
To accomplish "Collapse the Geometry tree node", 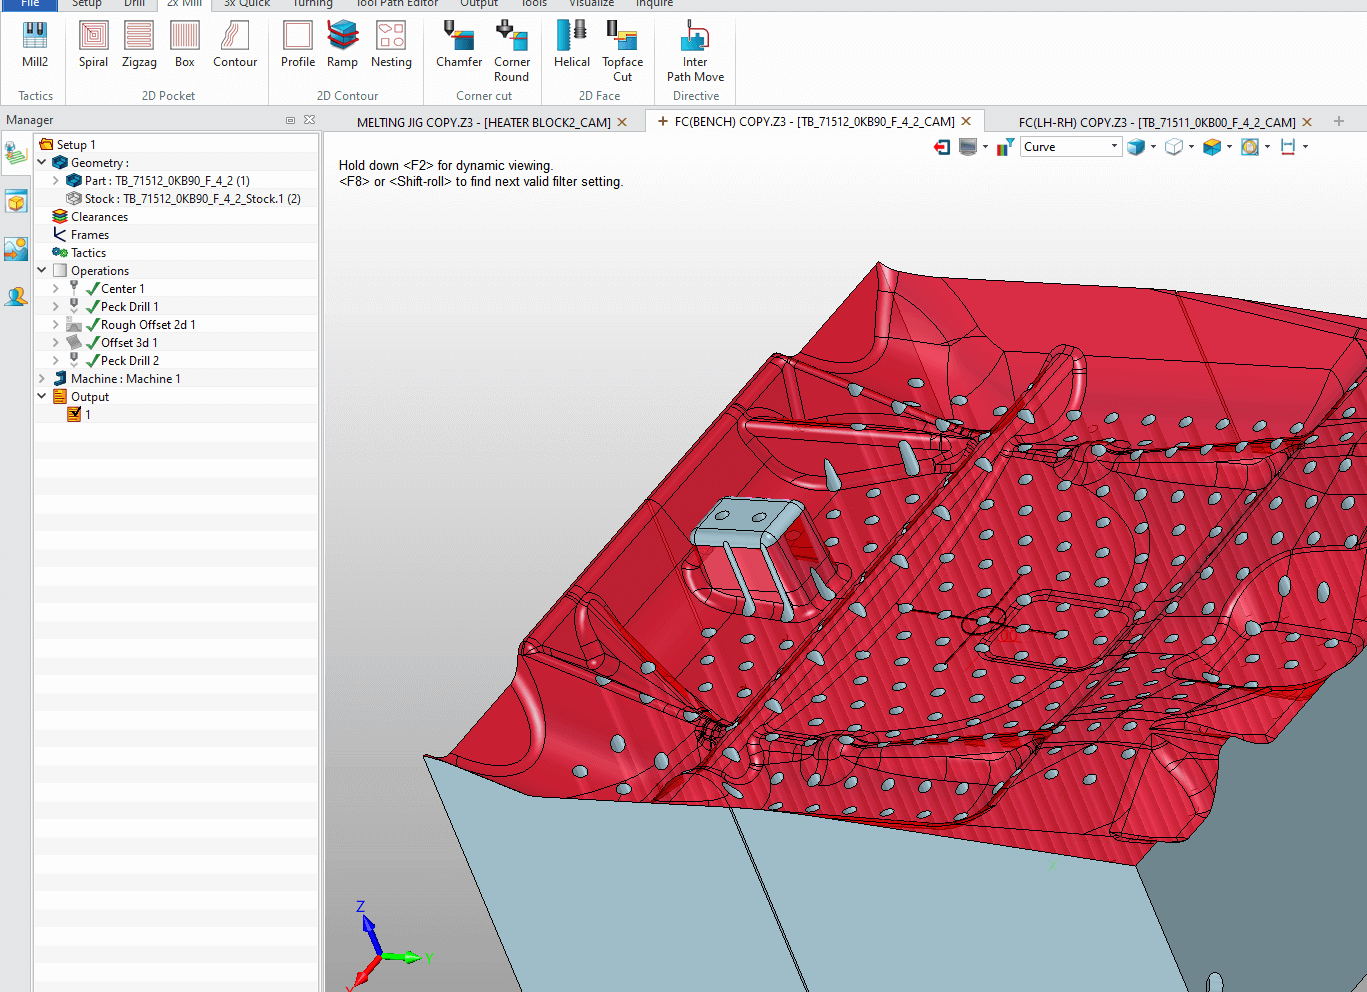I will tap(42, 162).
